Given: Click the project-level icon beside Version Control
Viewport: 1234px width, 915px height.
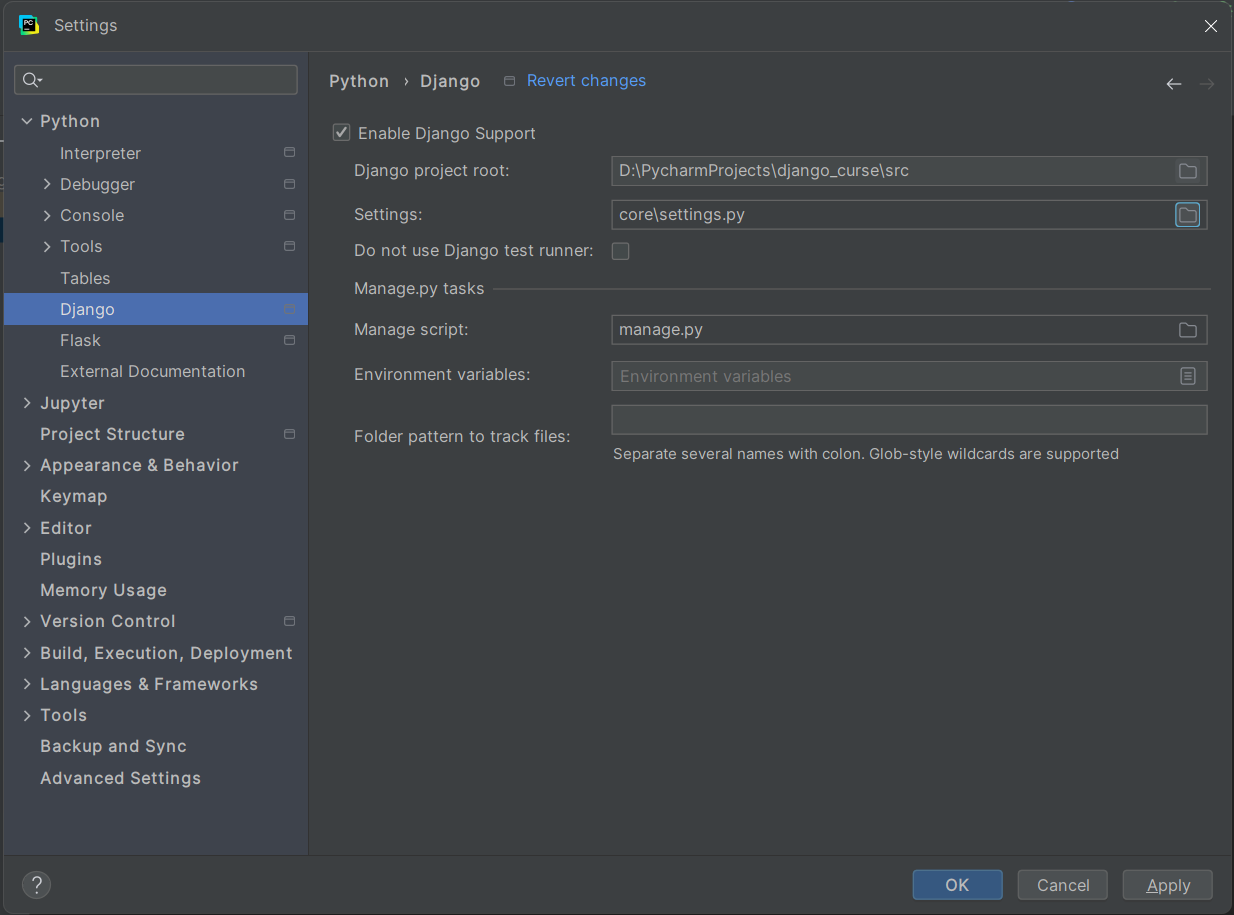Looking at the screenshot, I should tap(289, 621).
